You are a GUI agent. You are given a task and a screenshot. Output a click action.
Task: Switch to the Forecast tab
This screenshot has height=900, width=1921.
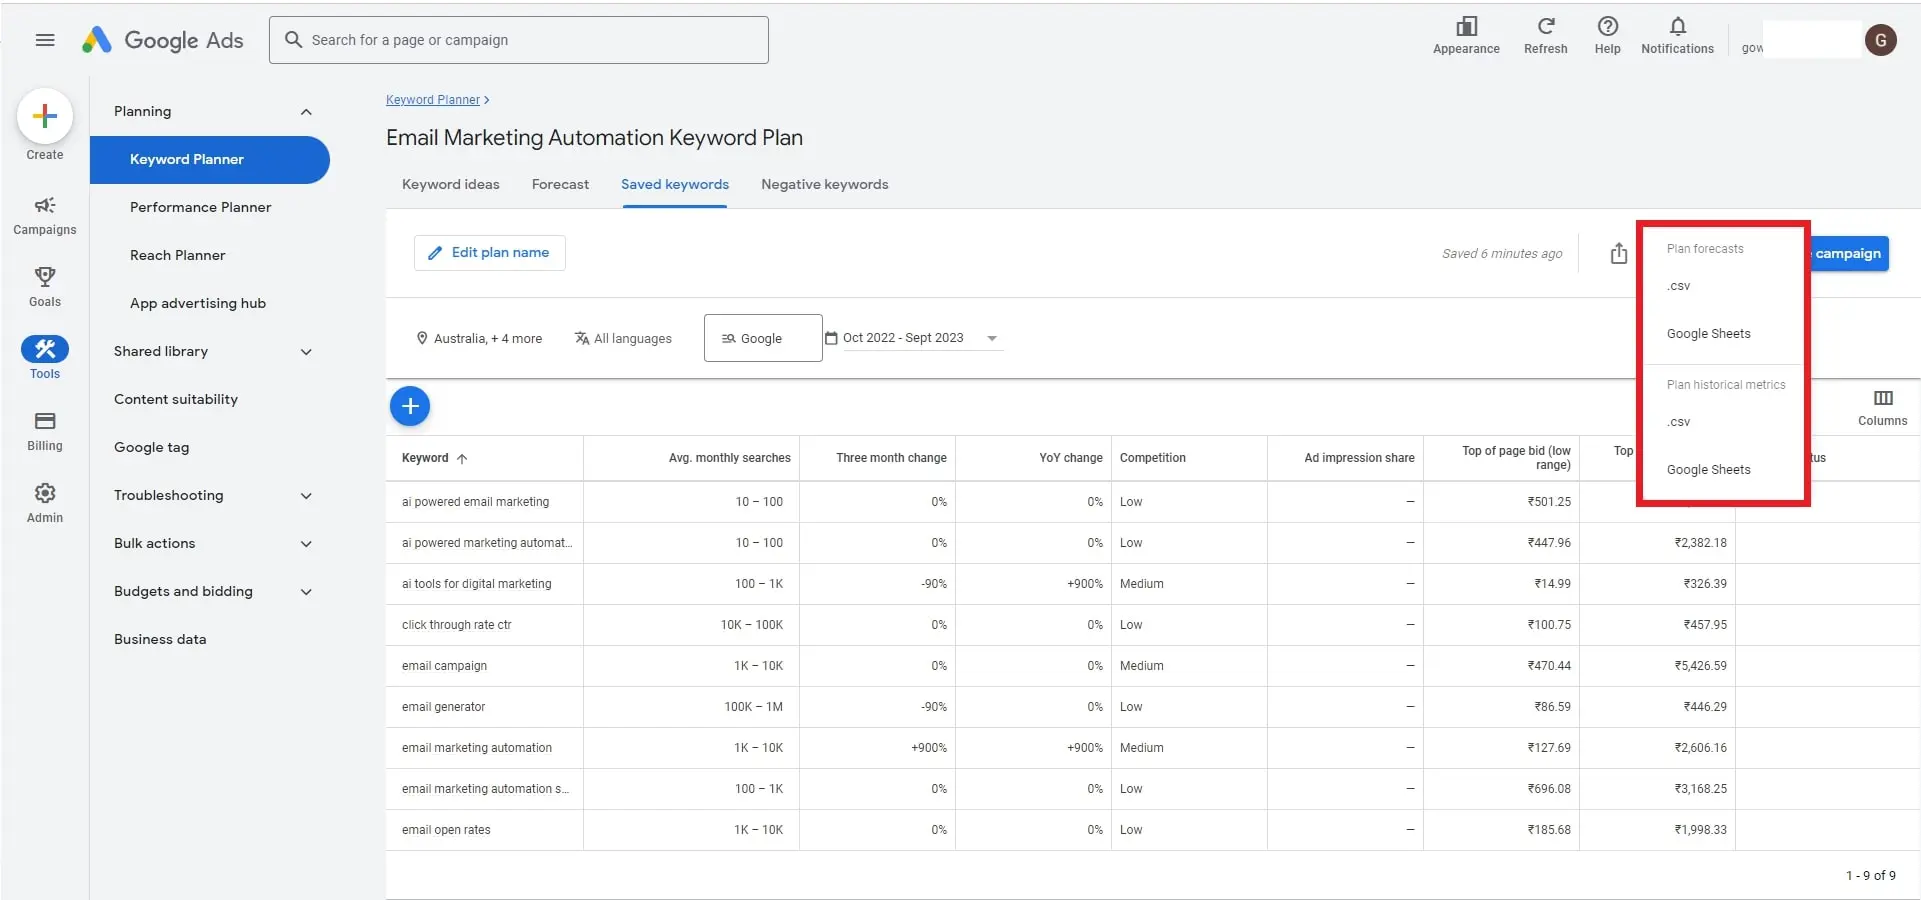click(560, 185)
